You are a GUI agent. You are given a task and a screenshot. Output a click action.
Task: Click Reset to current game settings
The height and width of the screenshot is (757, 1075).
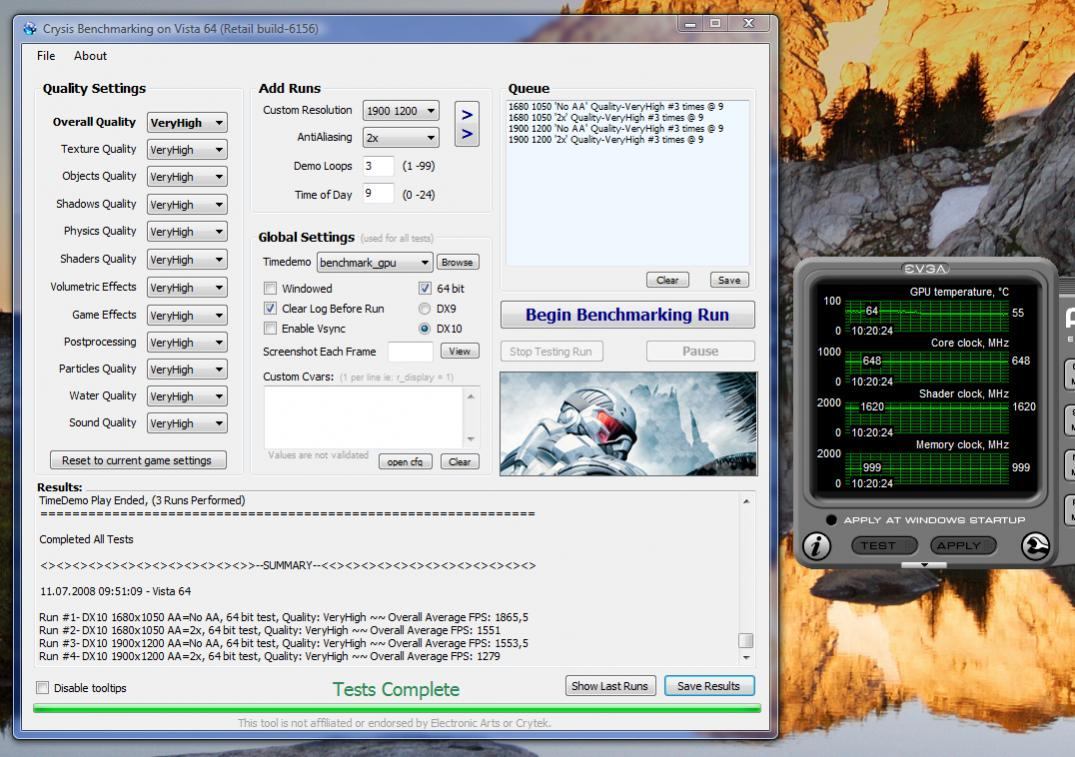click(138, 460)
